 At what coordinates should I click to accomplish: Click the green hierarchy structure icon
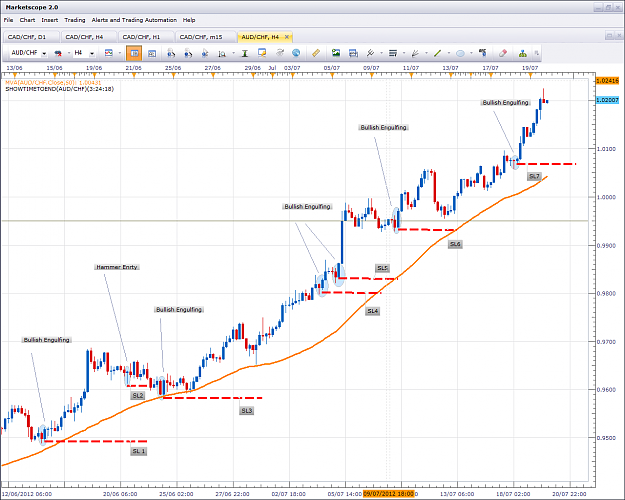(x=523, y=53)
